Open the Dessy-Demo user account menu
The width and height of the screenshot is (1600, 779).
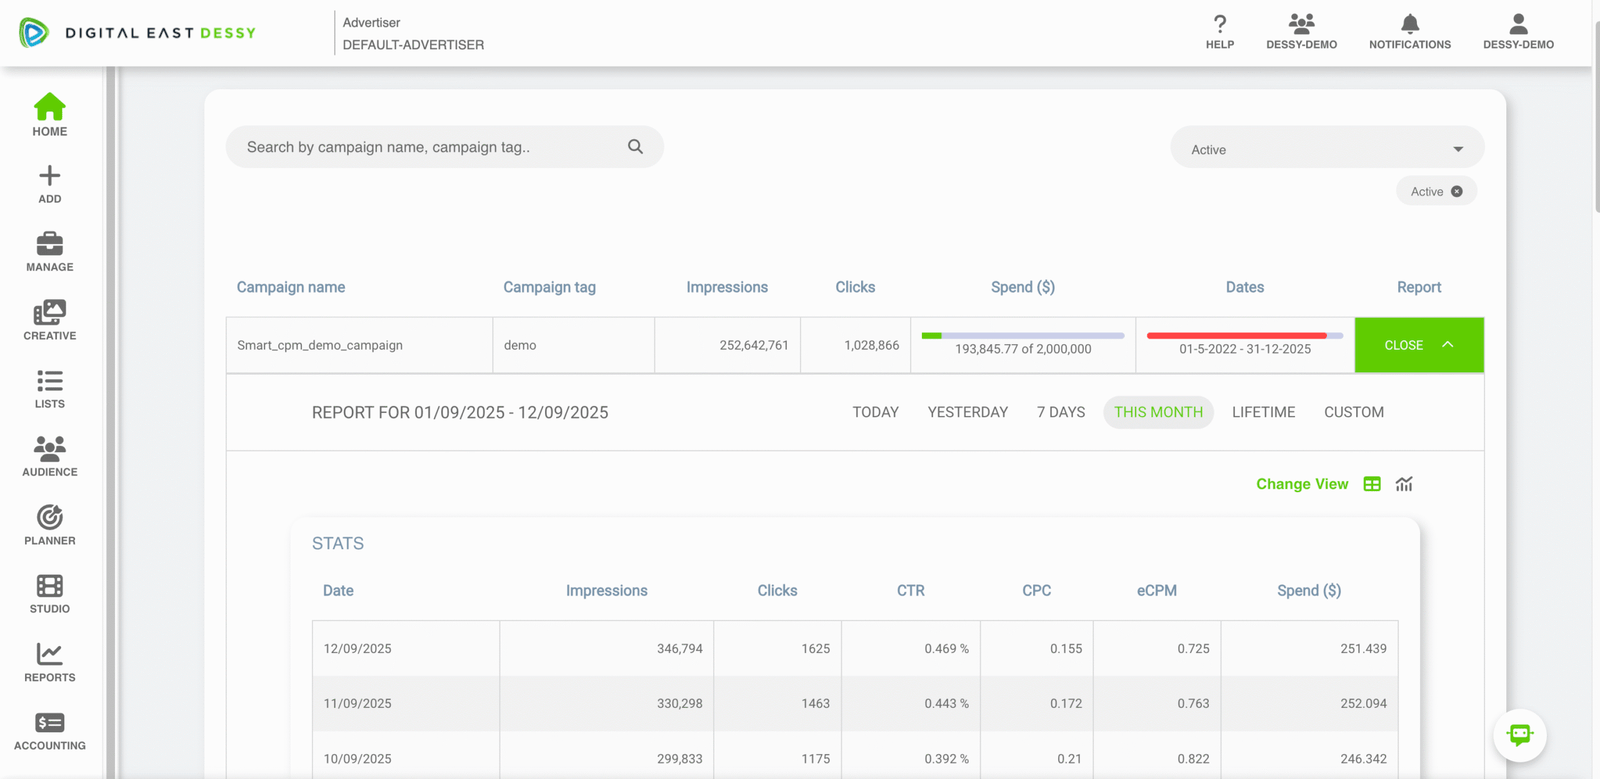1517,31
